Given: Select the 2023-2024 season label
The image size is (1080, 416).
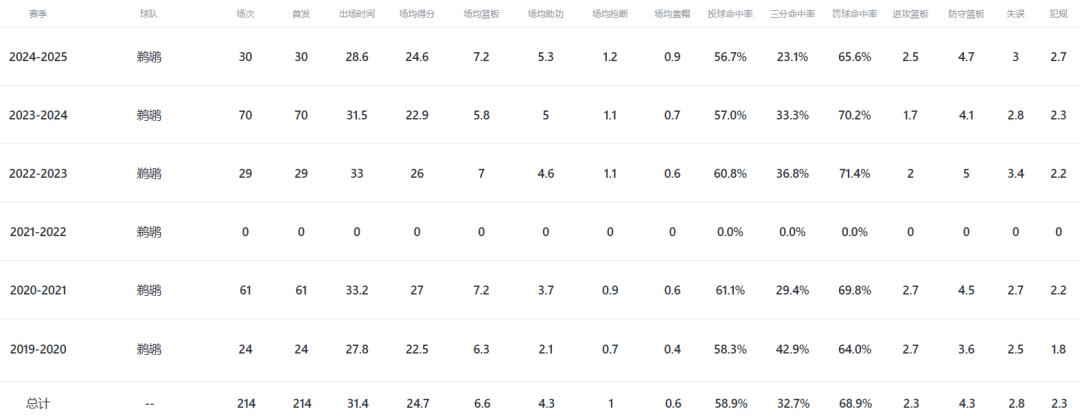Looking at the screenshot, I should [x=36, y=115].
